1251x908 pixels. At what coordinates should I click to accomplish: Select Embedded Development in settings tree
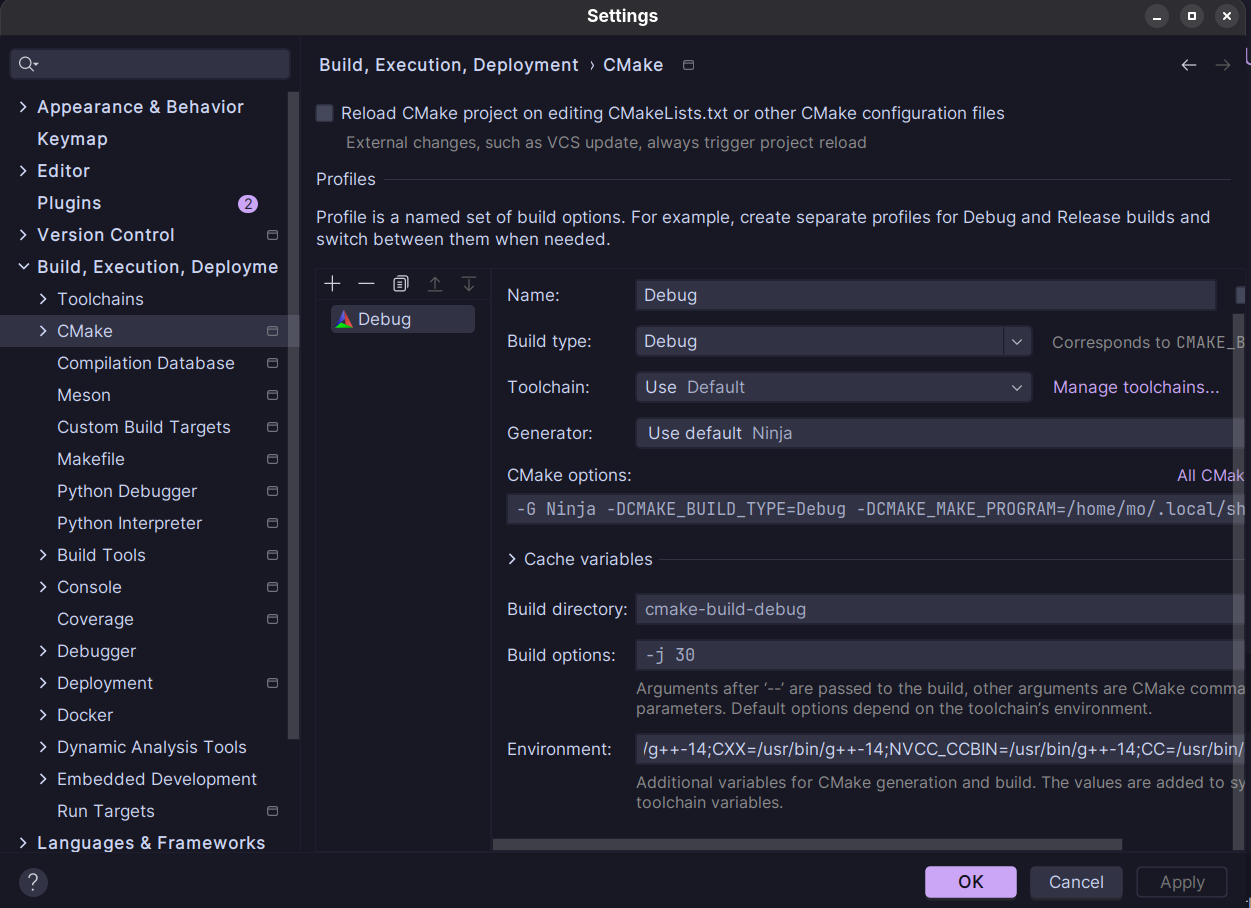[157, 779]
